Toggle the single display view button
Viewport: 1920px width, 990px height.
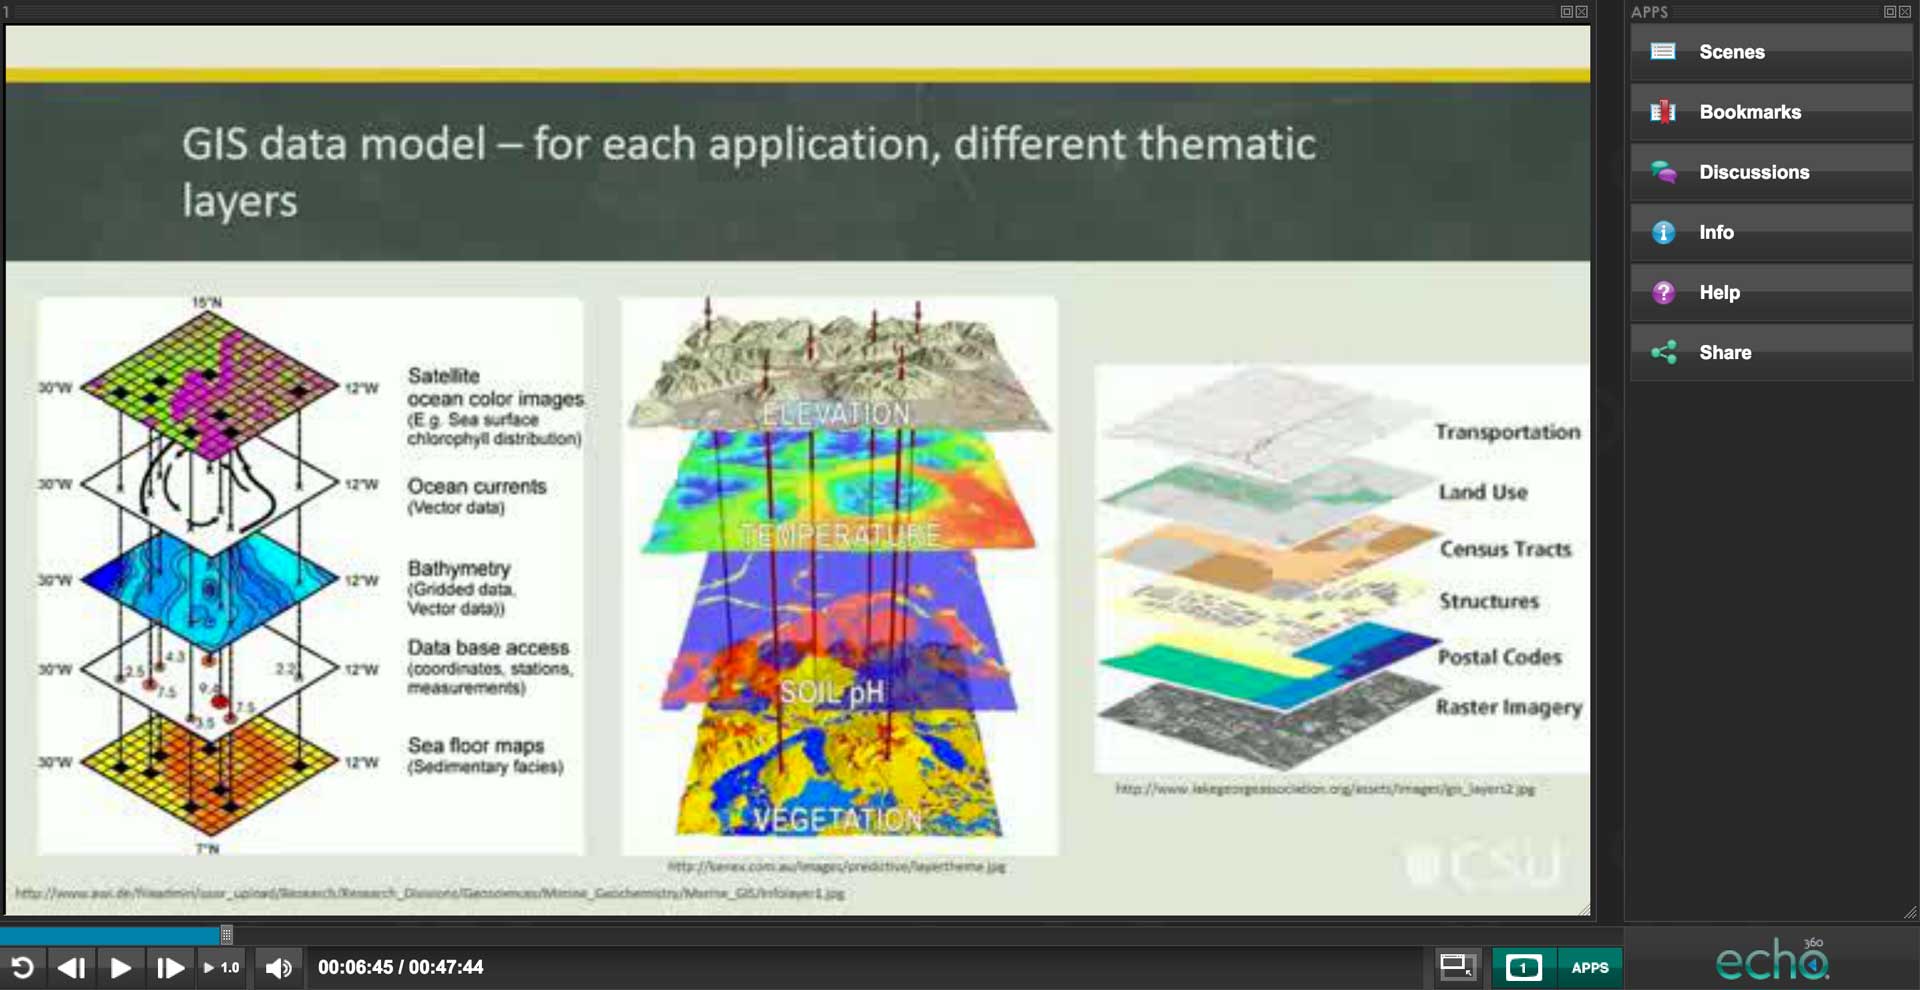(1523, 967)
